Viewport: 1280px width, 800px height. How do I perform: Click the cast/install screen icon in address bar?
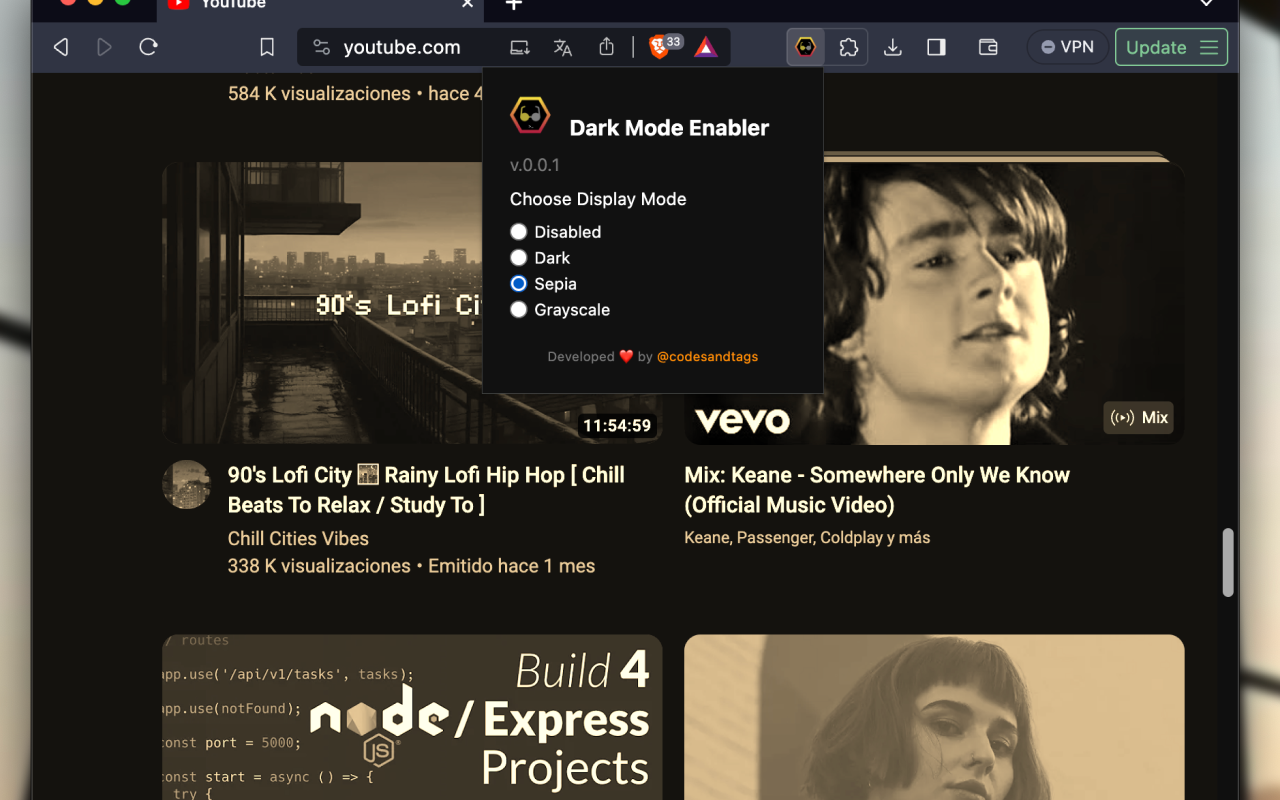coord(520,47)
